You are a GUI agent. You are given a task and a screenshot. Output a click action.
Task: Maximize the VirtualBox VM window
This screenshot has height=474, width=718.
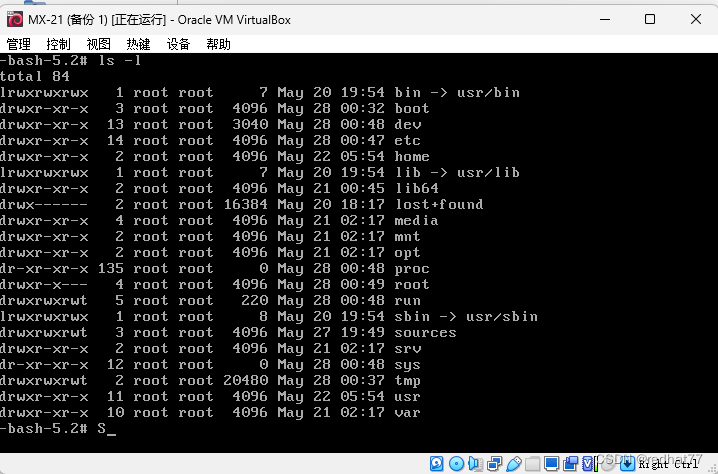point(650,19)
